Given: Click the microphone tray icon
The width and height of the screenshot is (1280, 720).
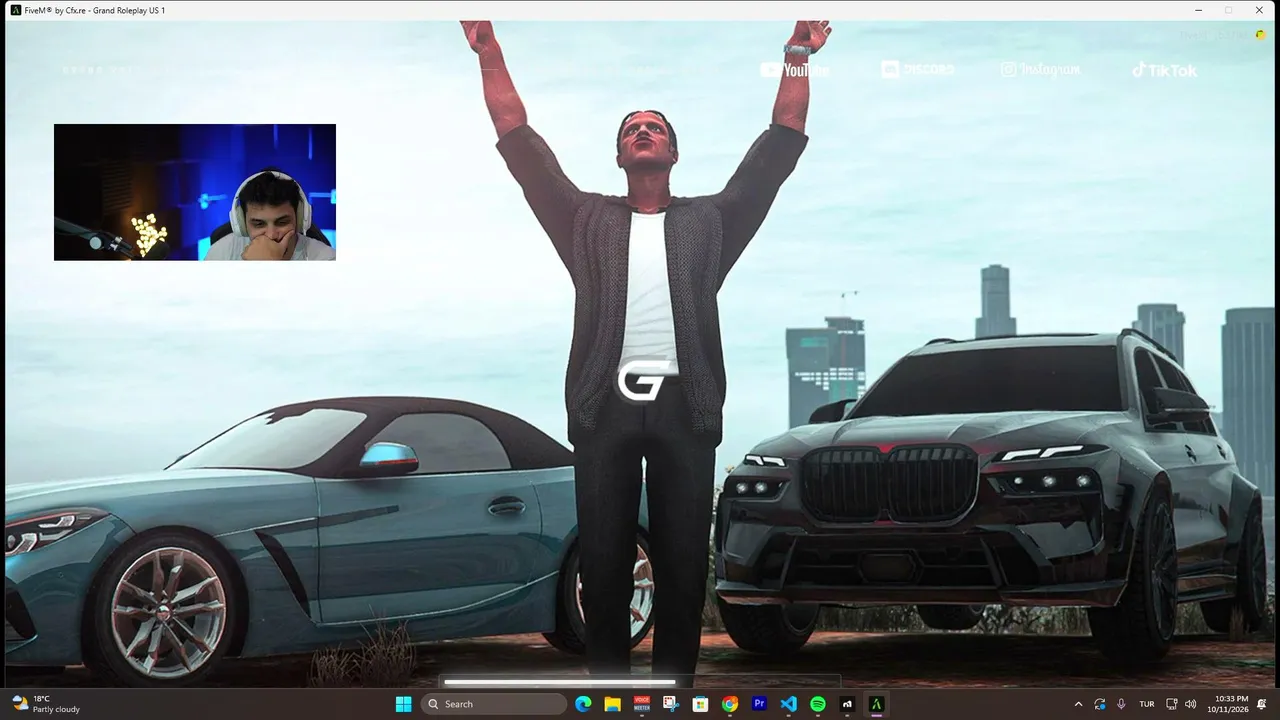Looking at the screenshot, I should pos(1121,704).
